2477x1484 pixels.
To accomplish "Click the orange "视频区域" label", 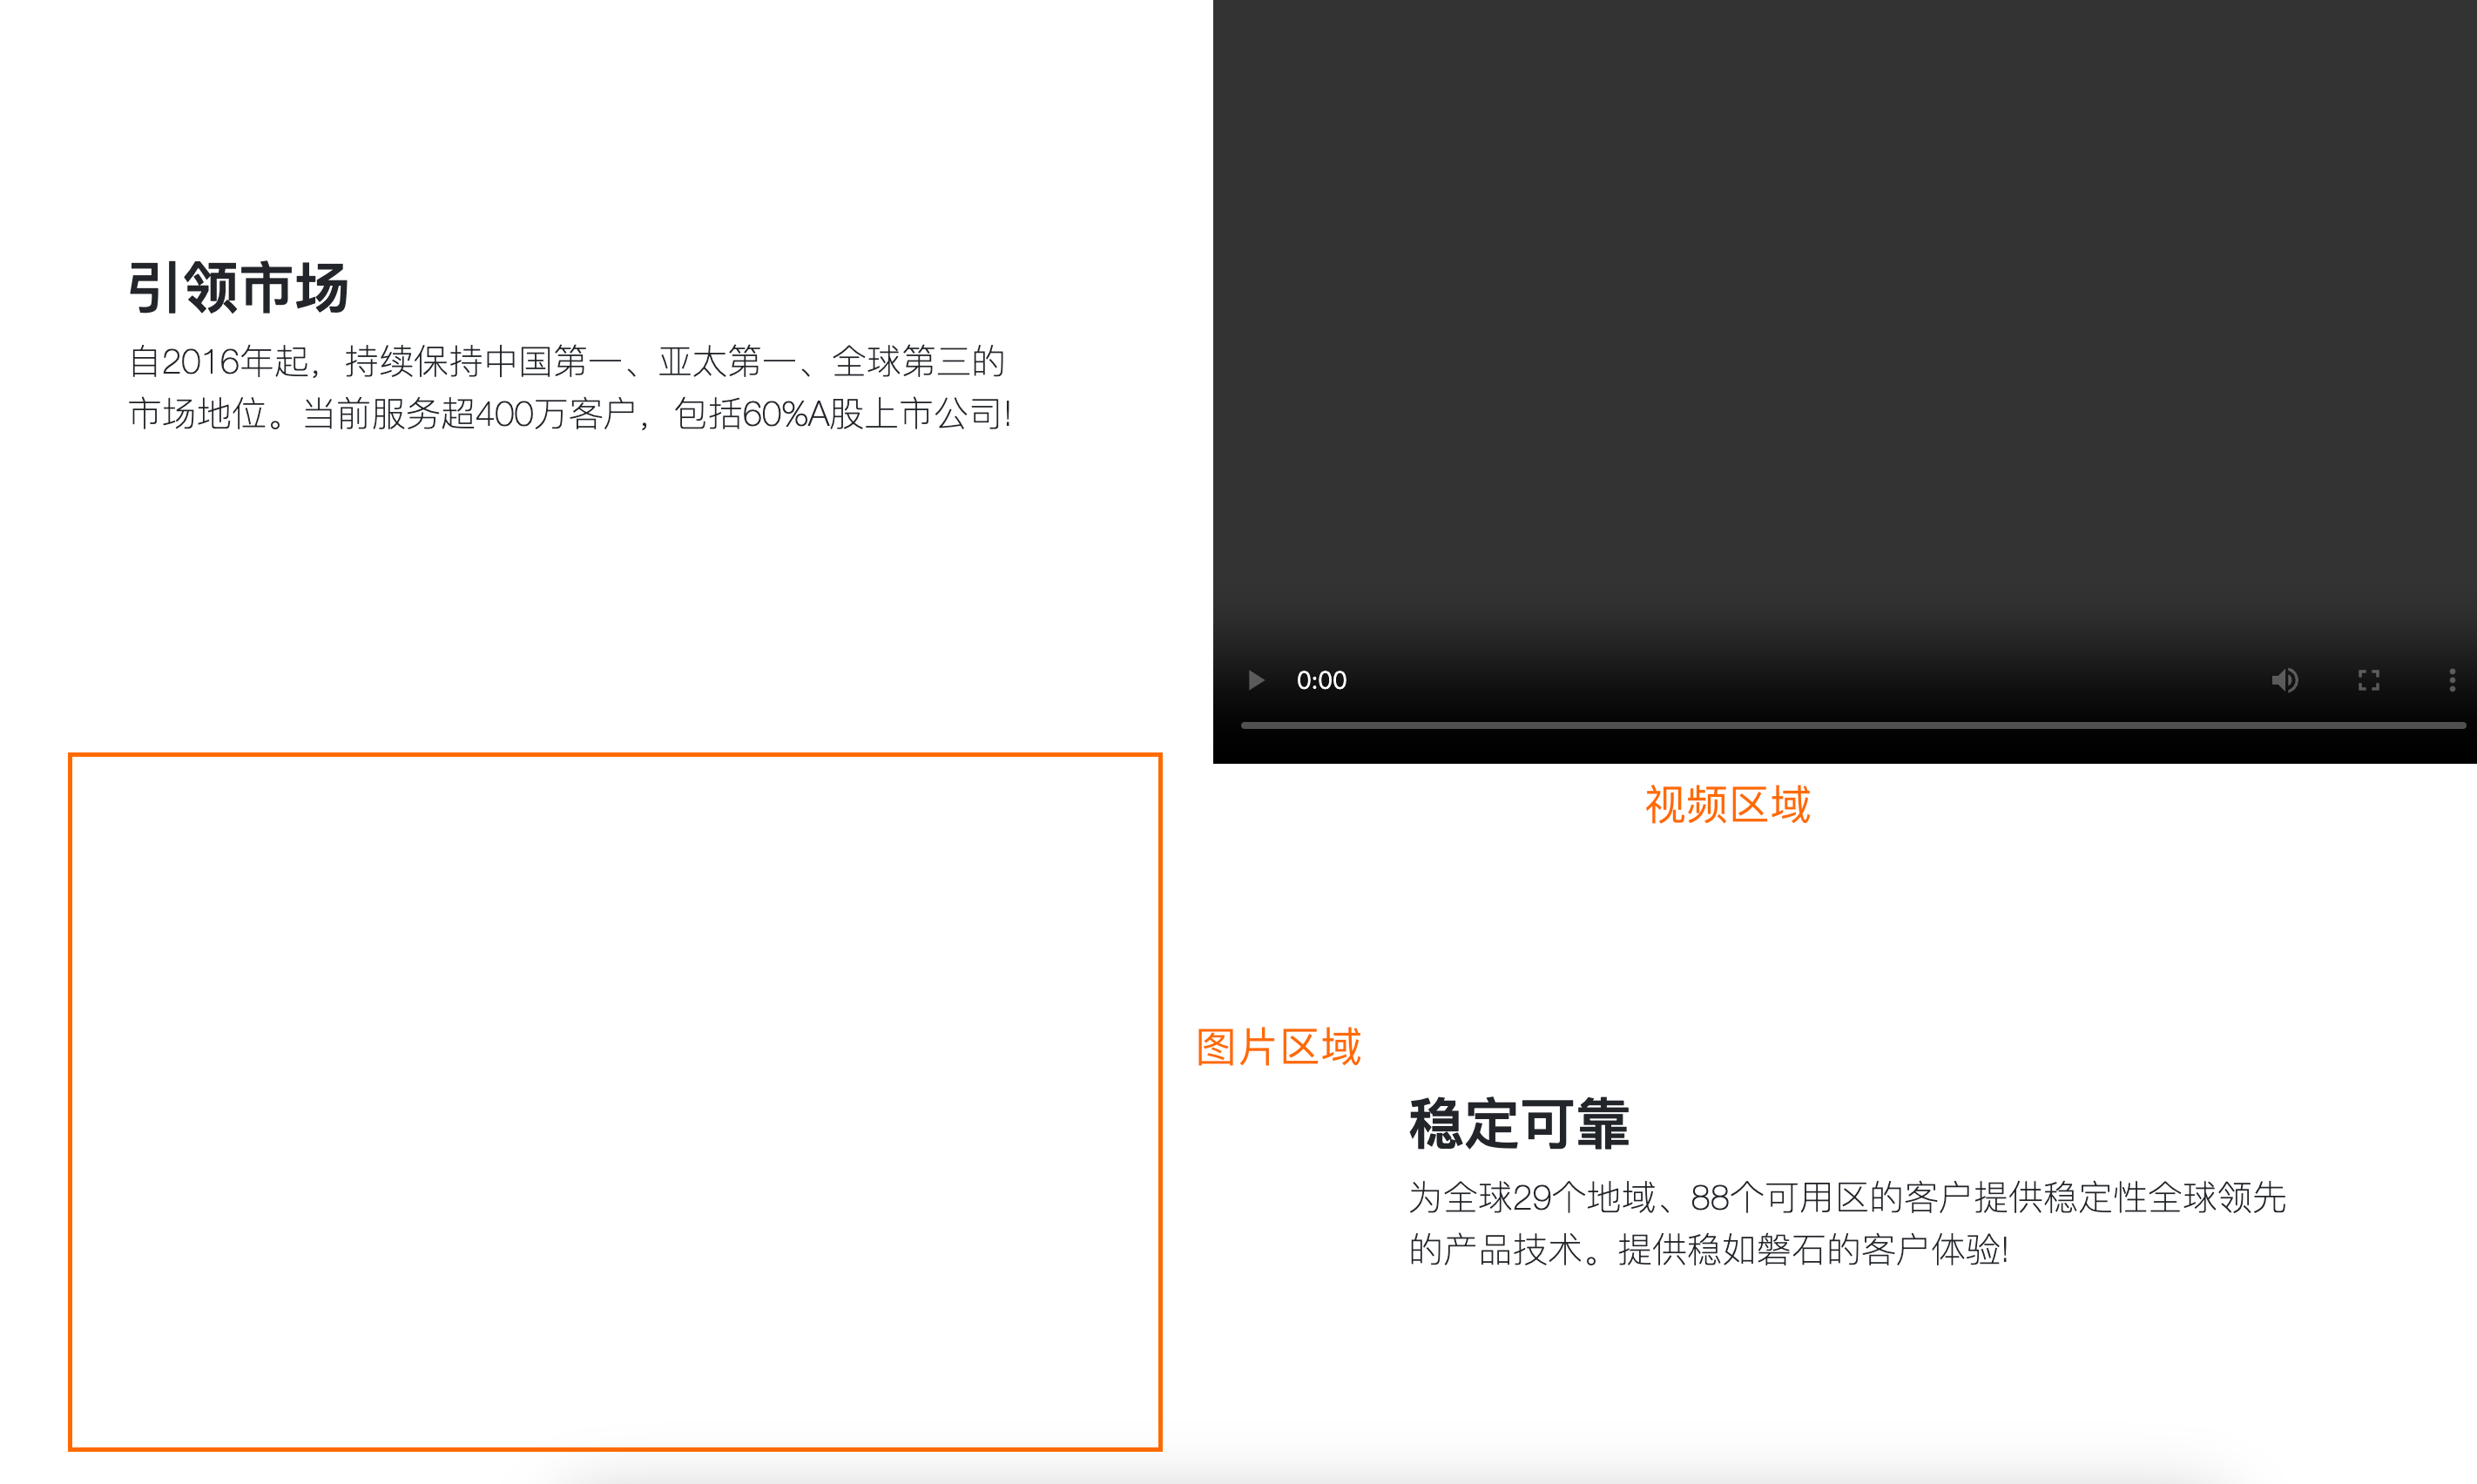I will coord(1727,805).
